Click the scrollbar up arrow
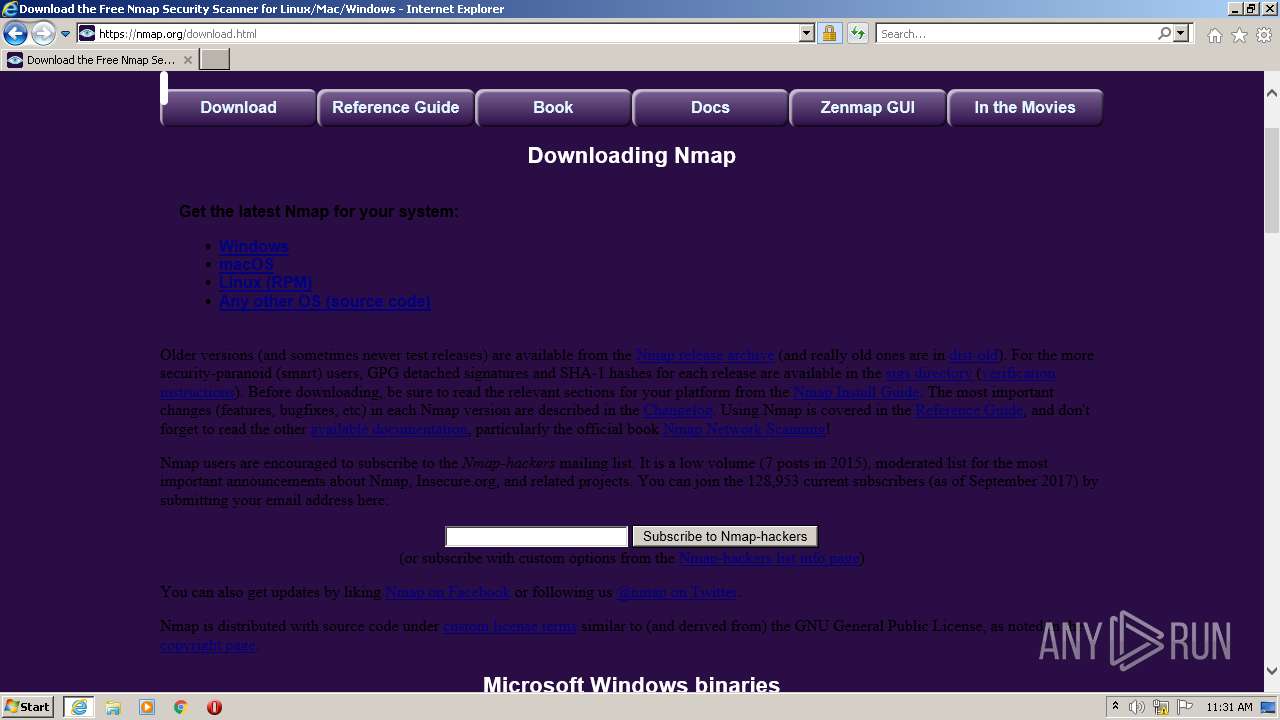Image resolution: width=1280 pixels, height=720 pixels. pos(1271,93)
